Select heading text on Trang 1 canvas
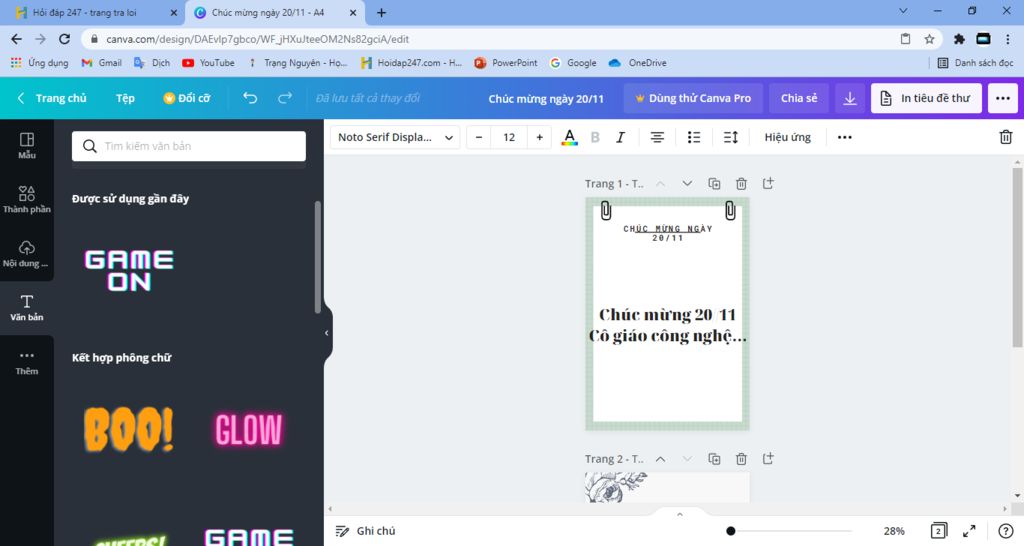 click(x=667, y=233)
